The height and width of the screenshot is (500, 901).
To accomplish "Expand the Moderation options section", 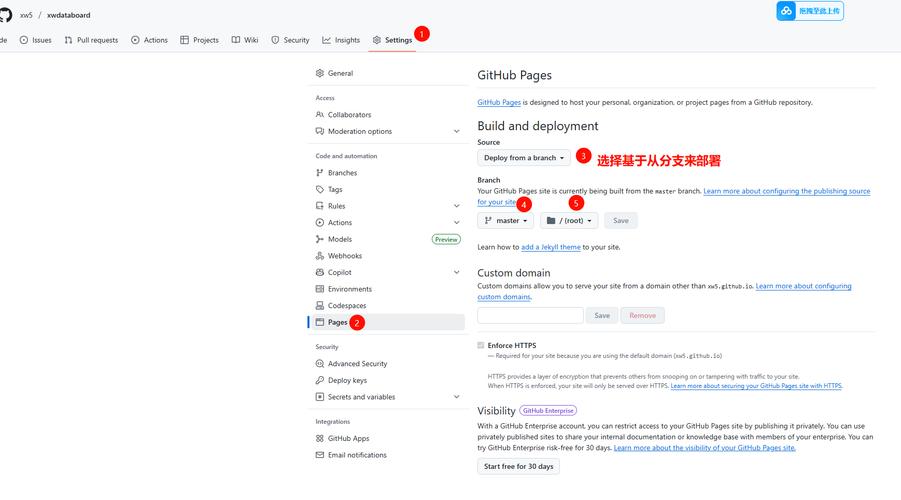I will tap(456, 131).
